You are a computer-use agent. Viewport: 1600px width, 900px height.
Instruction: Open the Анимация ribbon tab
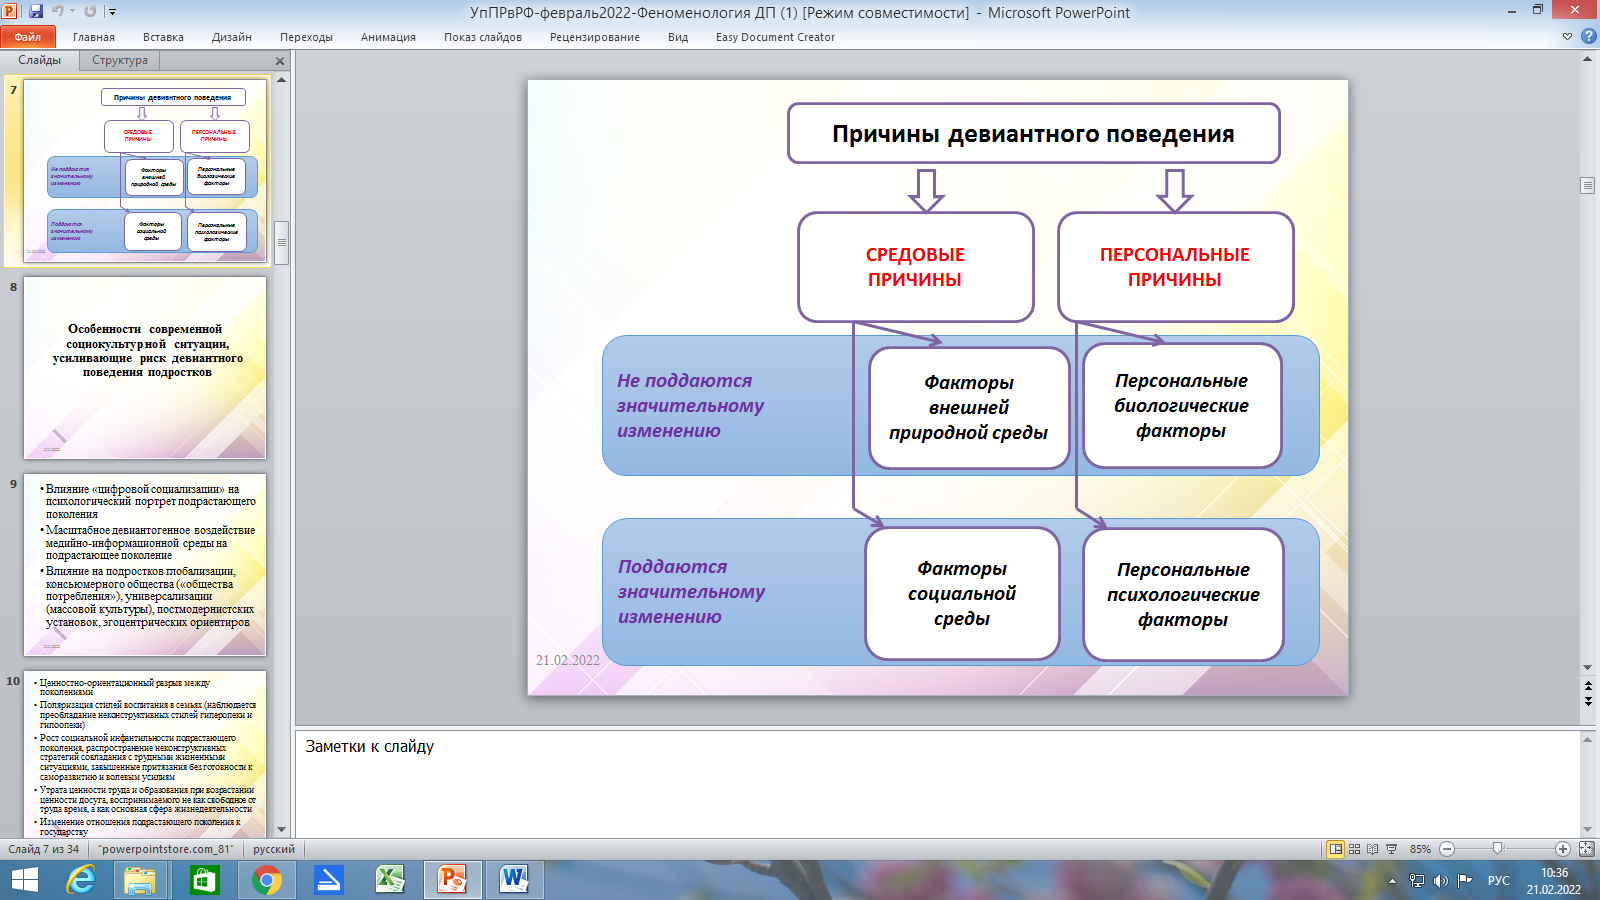coord(388,37)
